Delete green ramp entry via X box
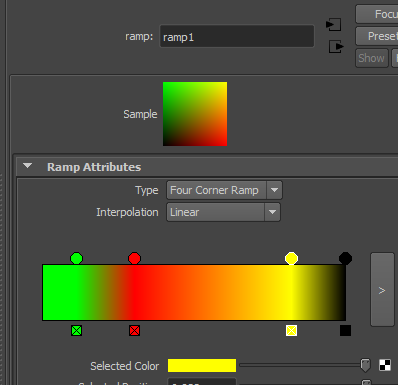 (77, 331)
